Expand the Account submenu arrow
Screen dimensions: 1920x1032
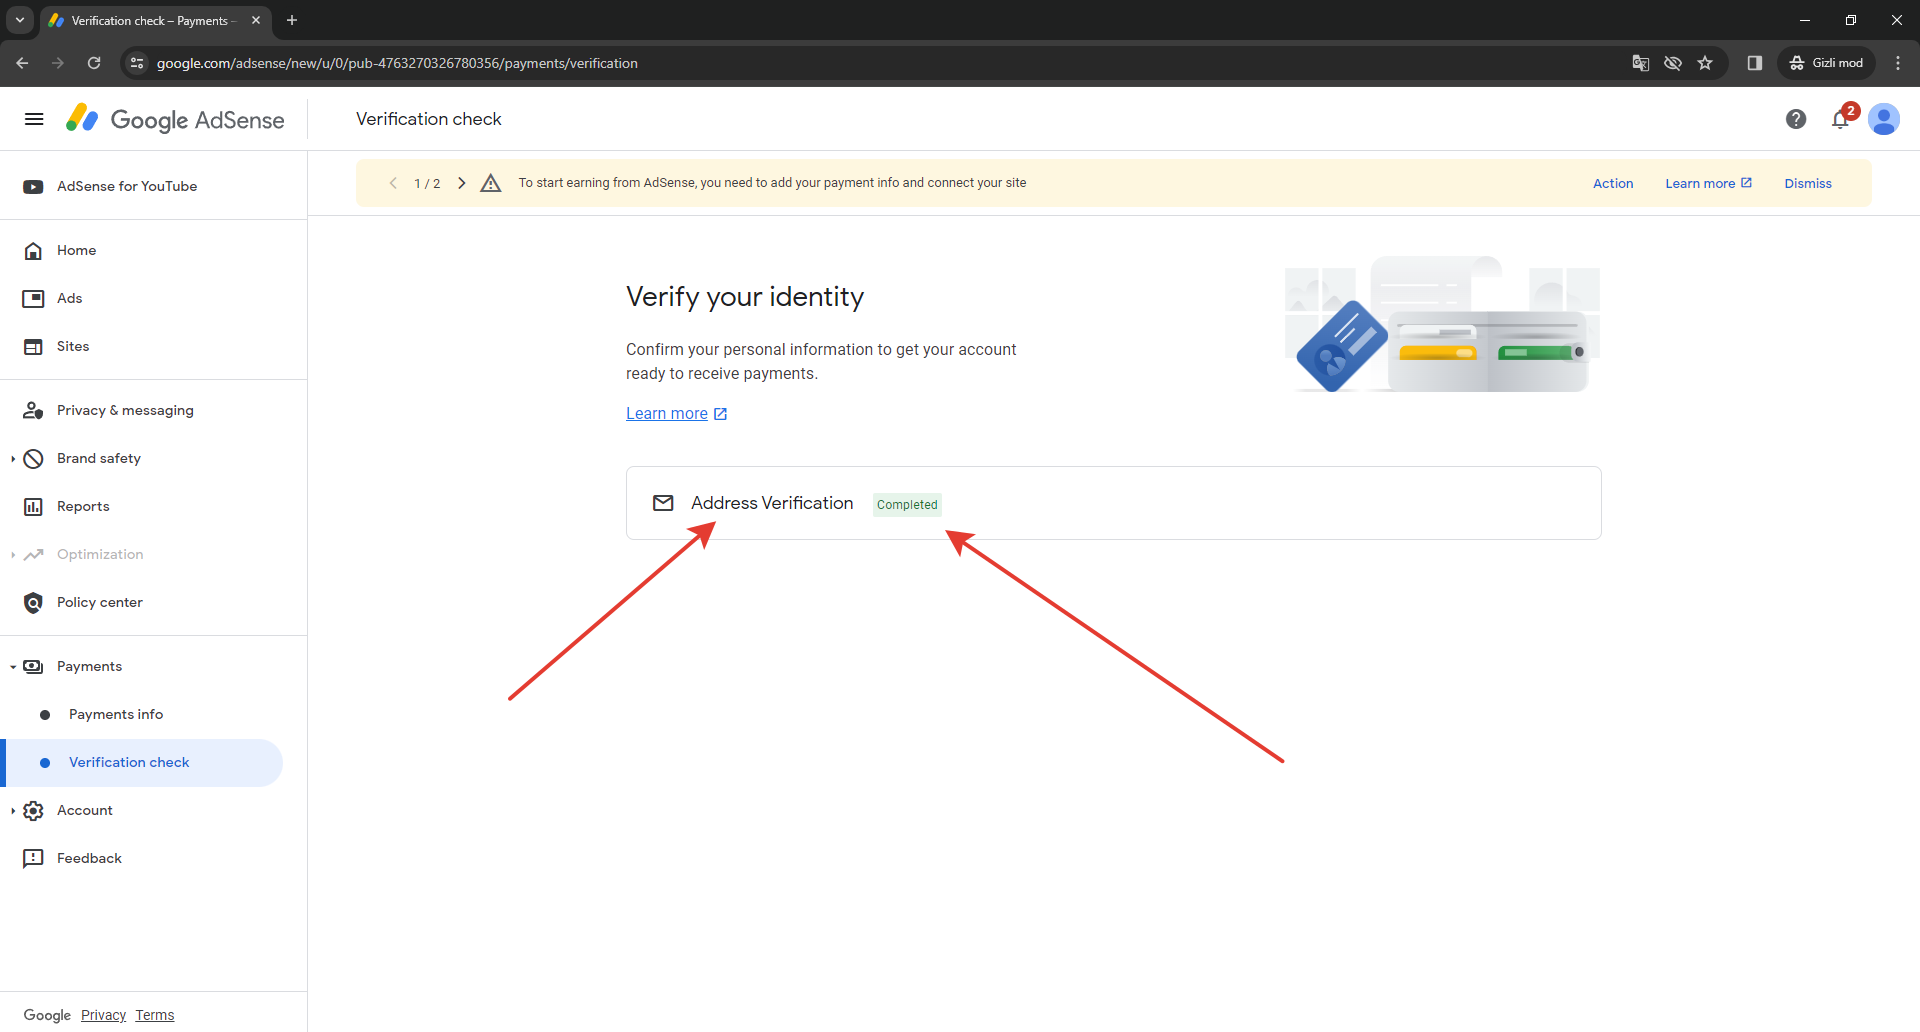click(12, 811)
